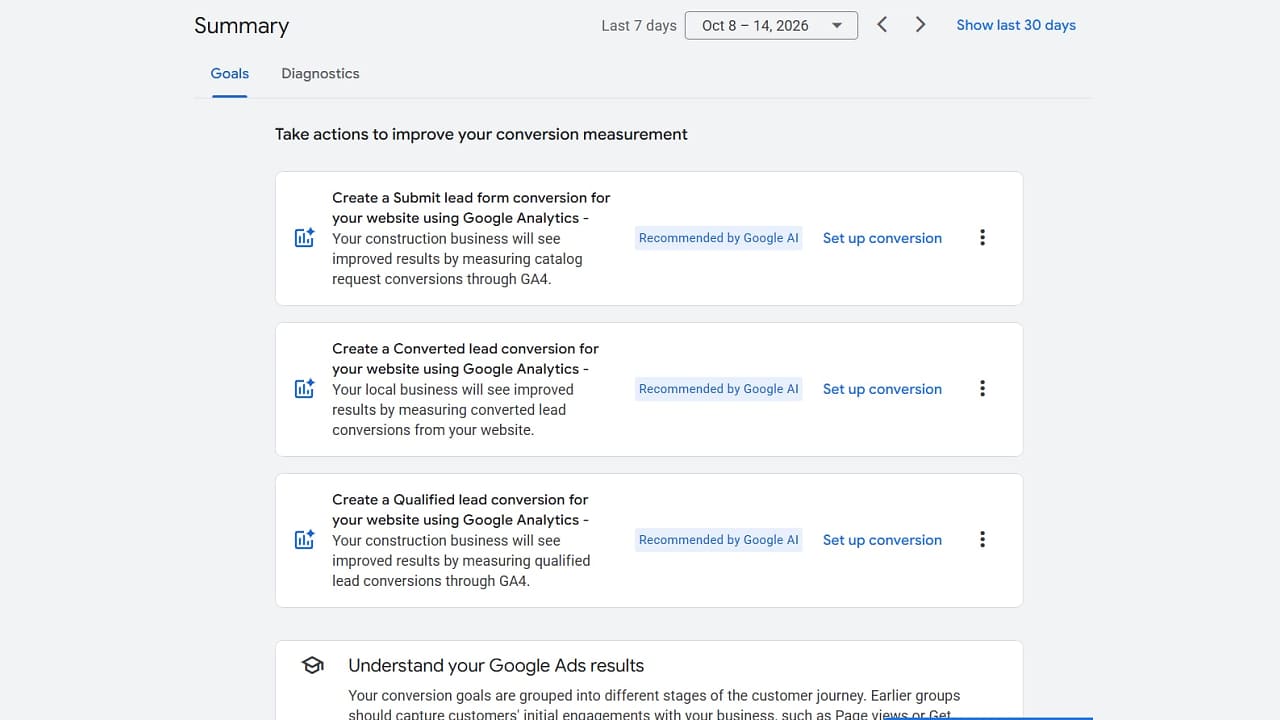Open more options for Submit lead form card

(982, 238)
